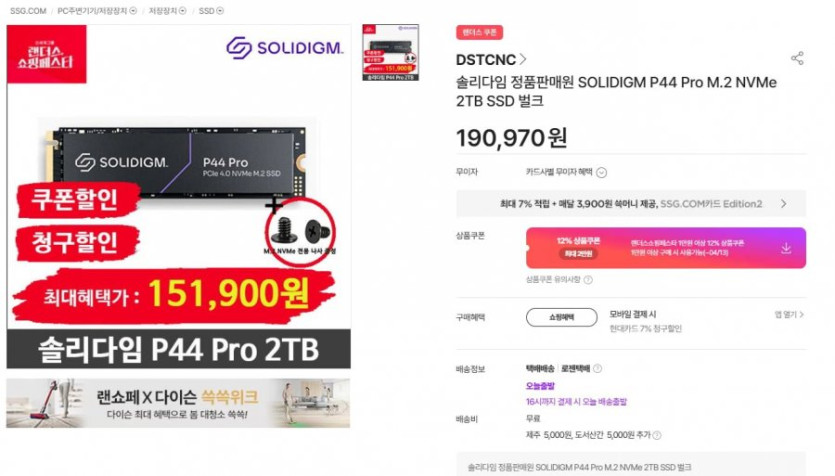Screen dimensions: 835x476
Task: Click the main product image
Action: coord(178,196)
